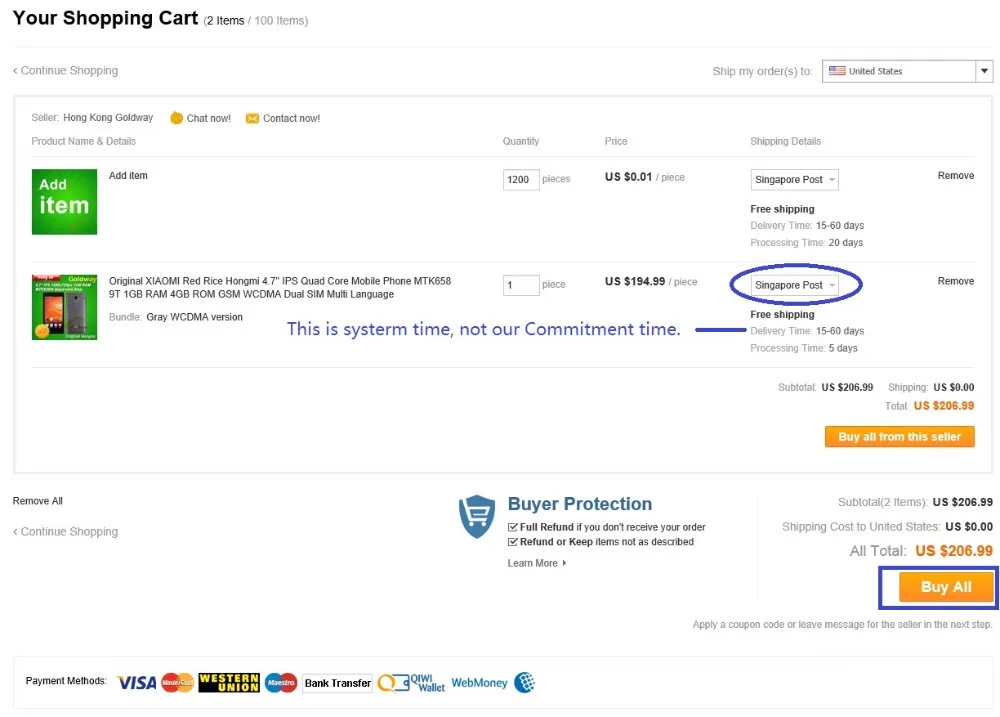Select the VISA payment logo

(136, 683)
